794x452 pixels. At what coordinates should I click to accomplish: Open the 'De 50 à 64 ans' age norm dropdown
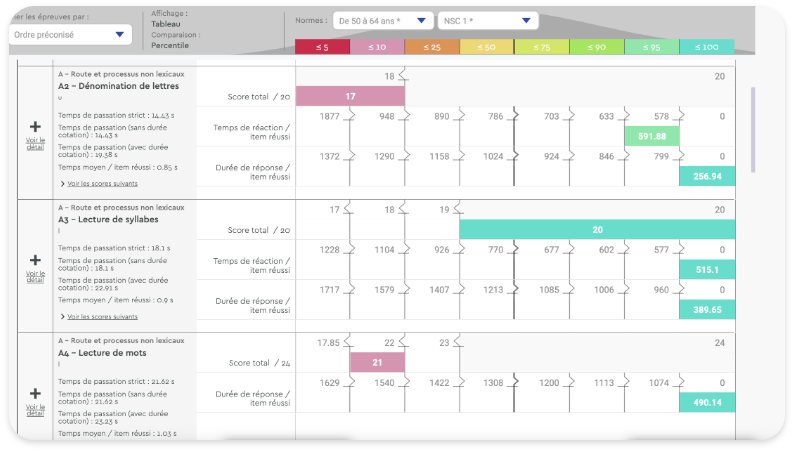point(383,20)
